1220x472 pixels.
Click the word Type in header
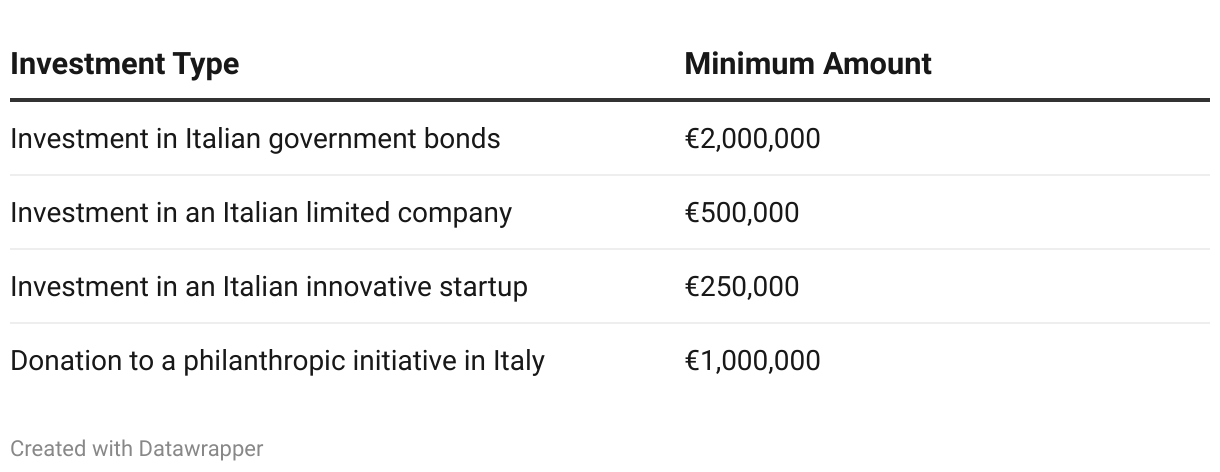(208, 65)
